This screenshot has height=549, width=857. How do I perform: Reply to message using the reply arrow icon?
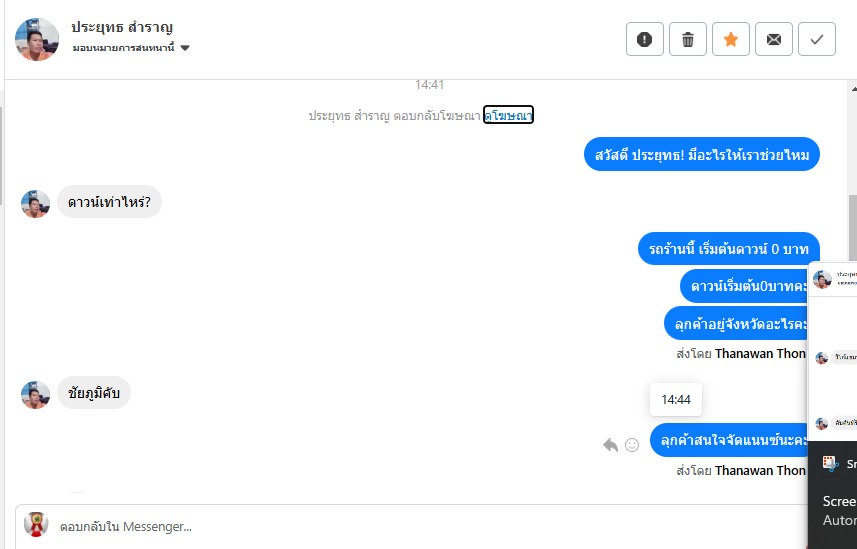point(611,445)
